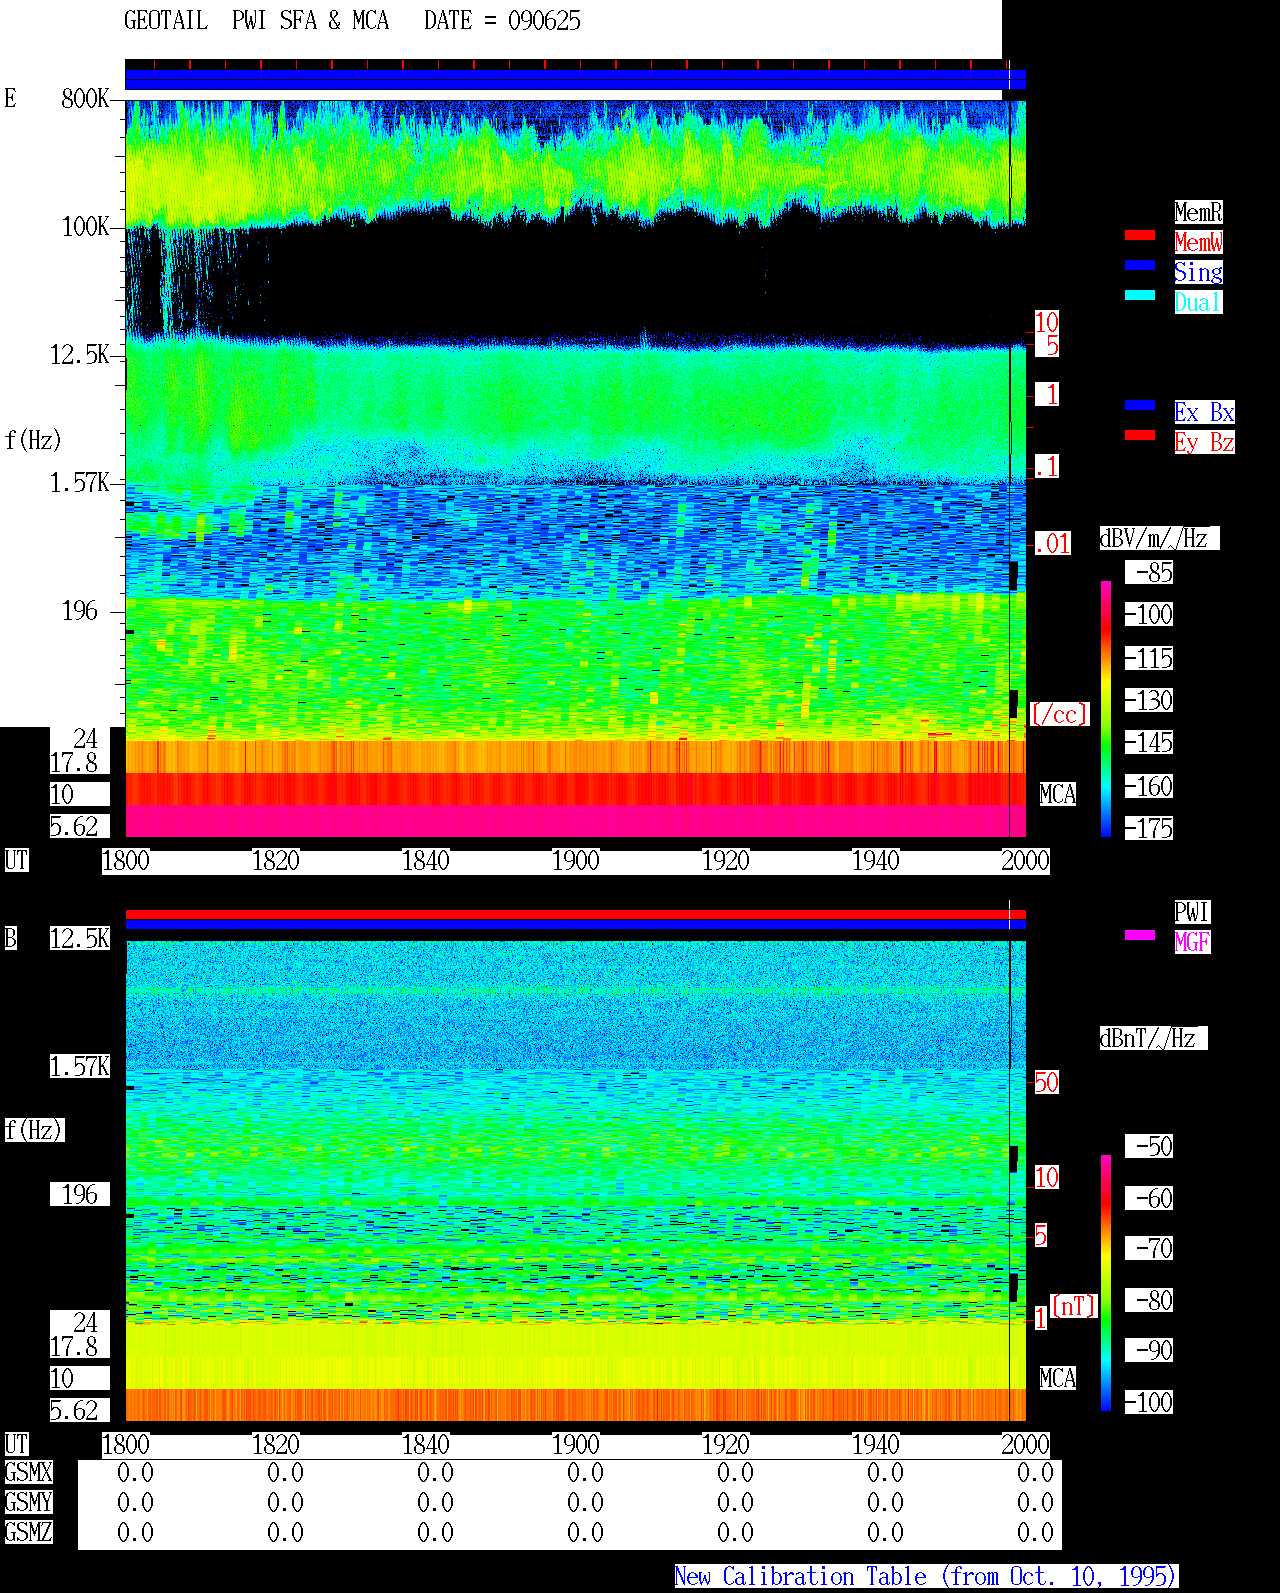Click the 12.5K label on B panel
Image resolution: width=1280 pixels, height=1593 pixels.
(x=80, y=938)
